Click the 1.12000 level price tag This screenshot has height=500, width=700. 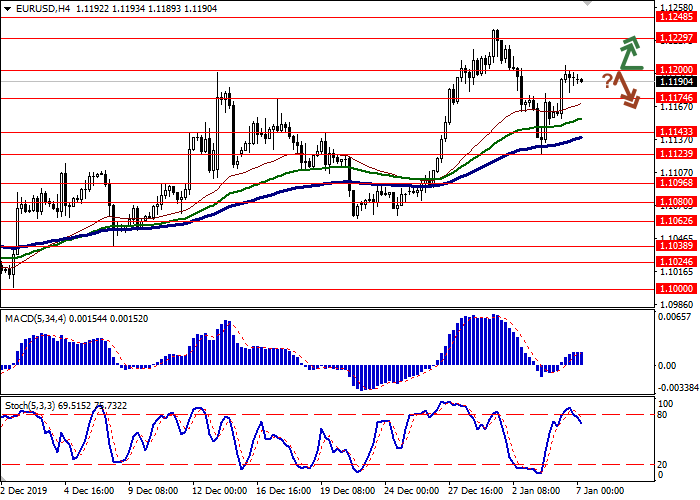click(x=676, y=70)
